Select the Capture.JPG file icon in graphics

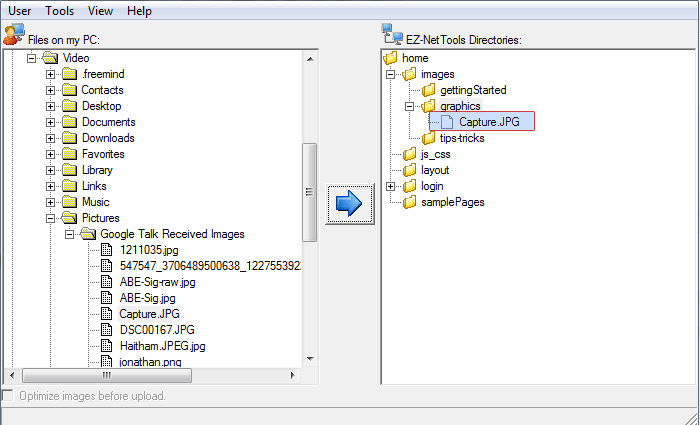pos(448,122)
